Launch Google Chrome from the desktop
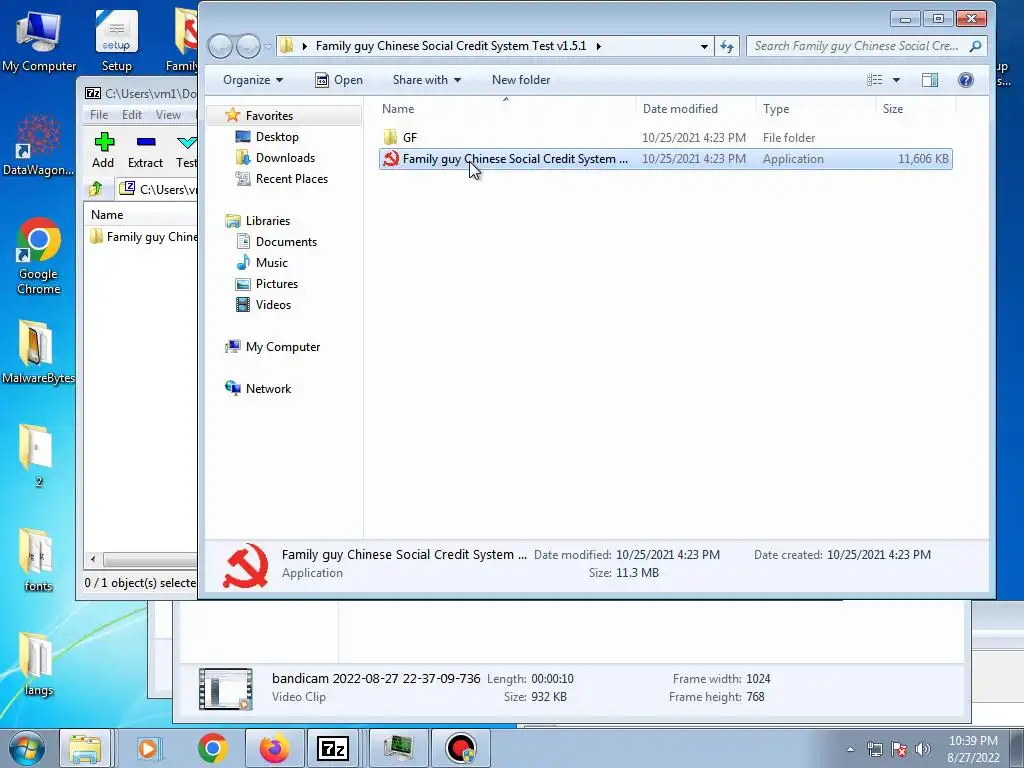This screenshot has height=768, width=1024. (x=39, y=256)
